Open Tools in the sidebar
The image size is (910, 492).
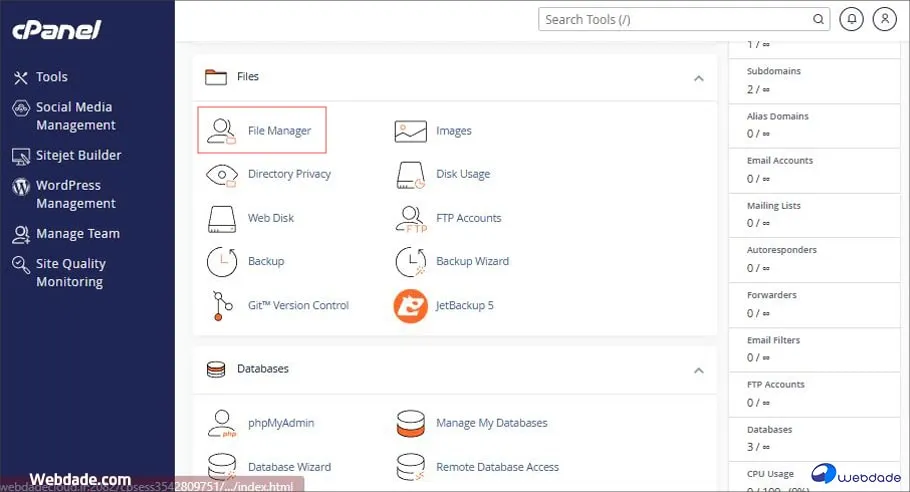(x=51, y=77)
